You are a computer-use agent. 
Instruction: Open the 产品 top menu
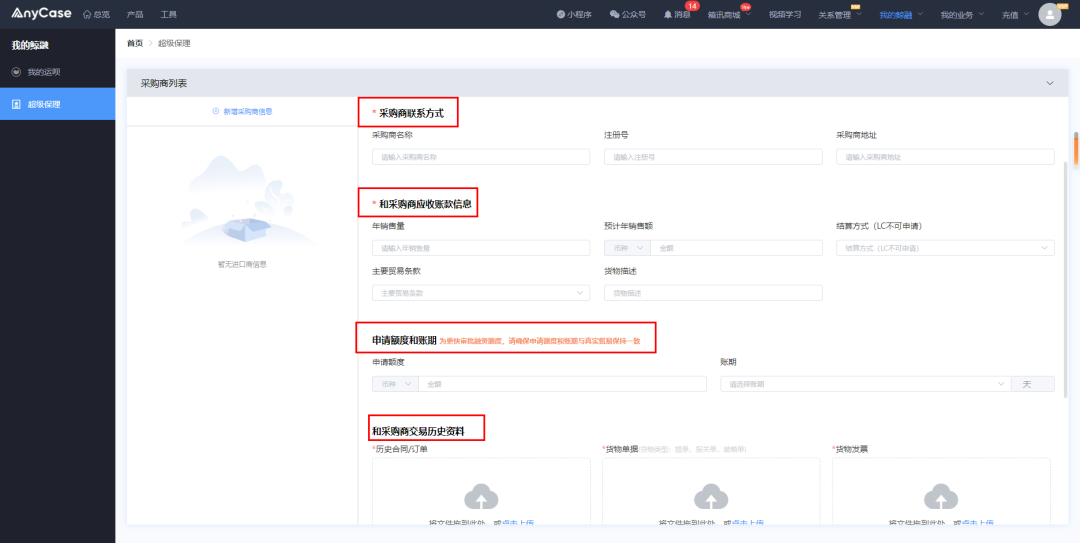point(135,15)
